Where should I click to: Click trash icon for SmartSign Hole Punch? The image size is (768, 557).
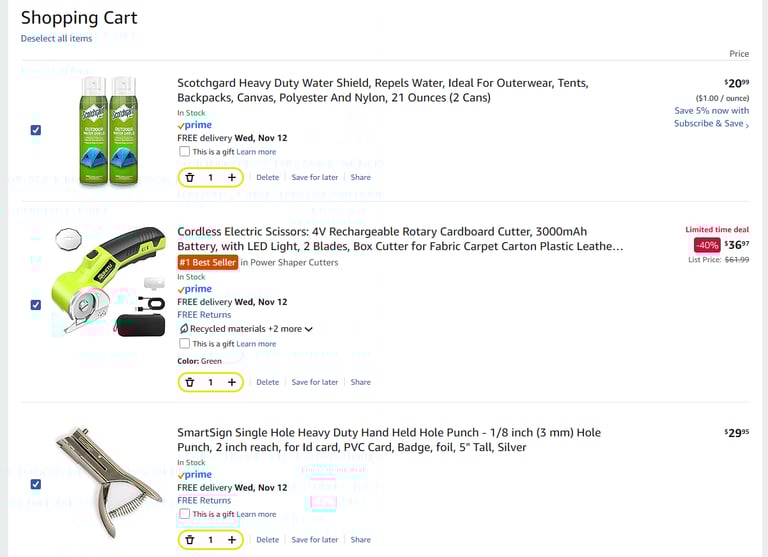tap(190, 539)
